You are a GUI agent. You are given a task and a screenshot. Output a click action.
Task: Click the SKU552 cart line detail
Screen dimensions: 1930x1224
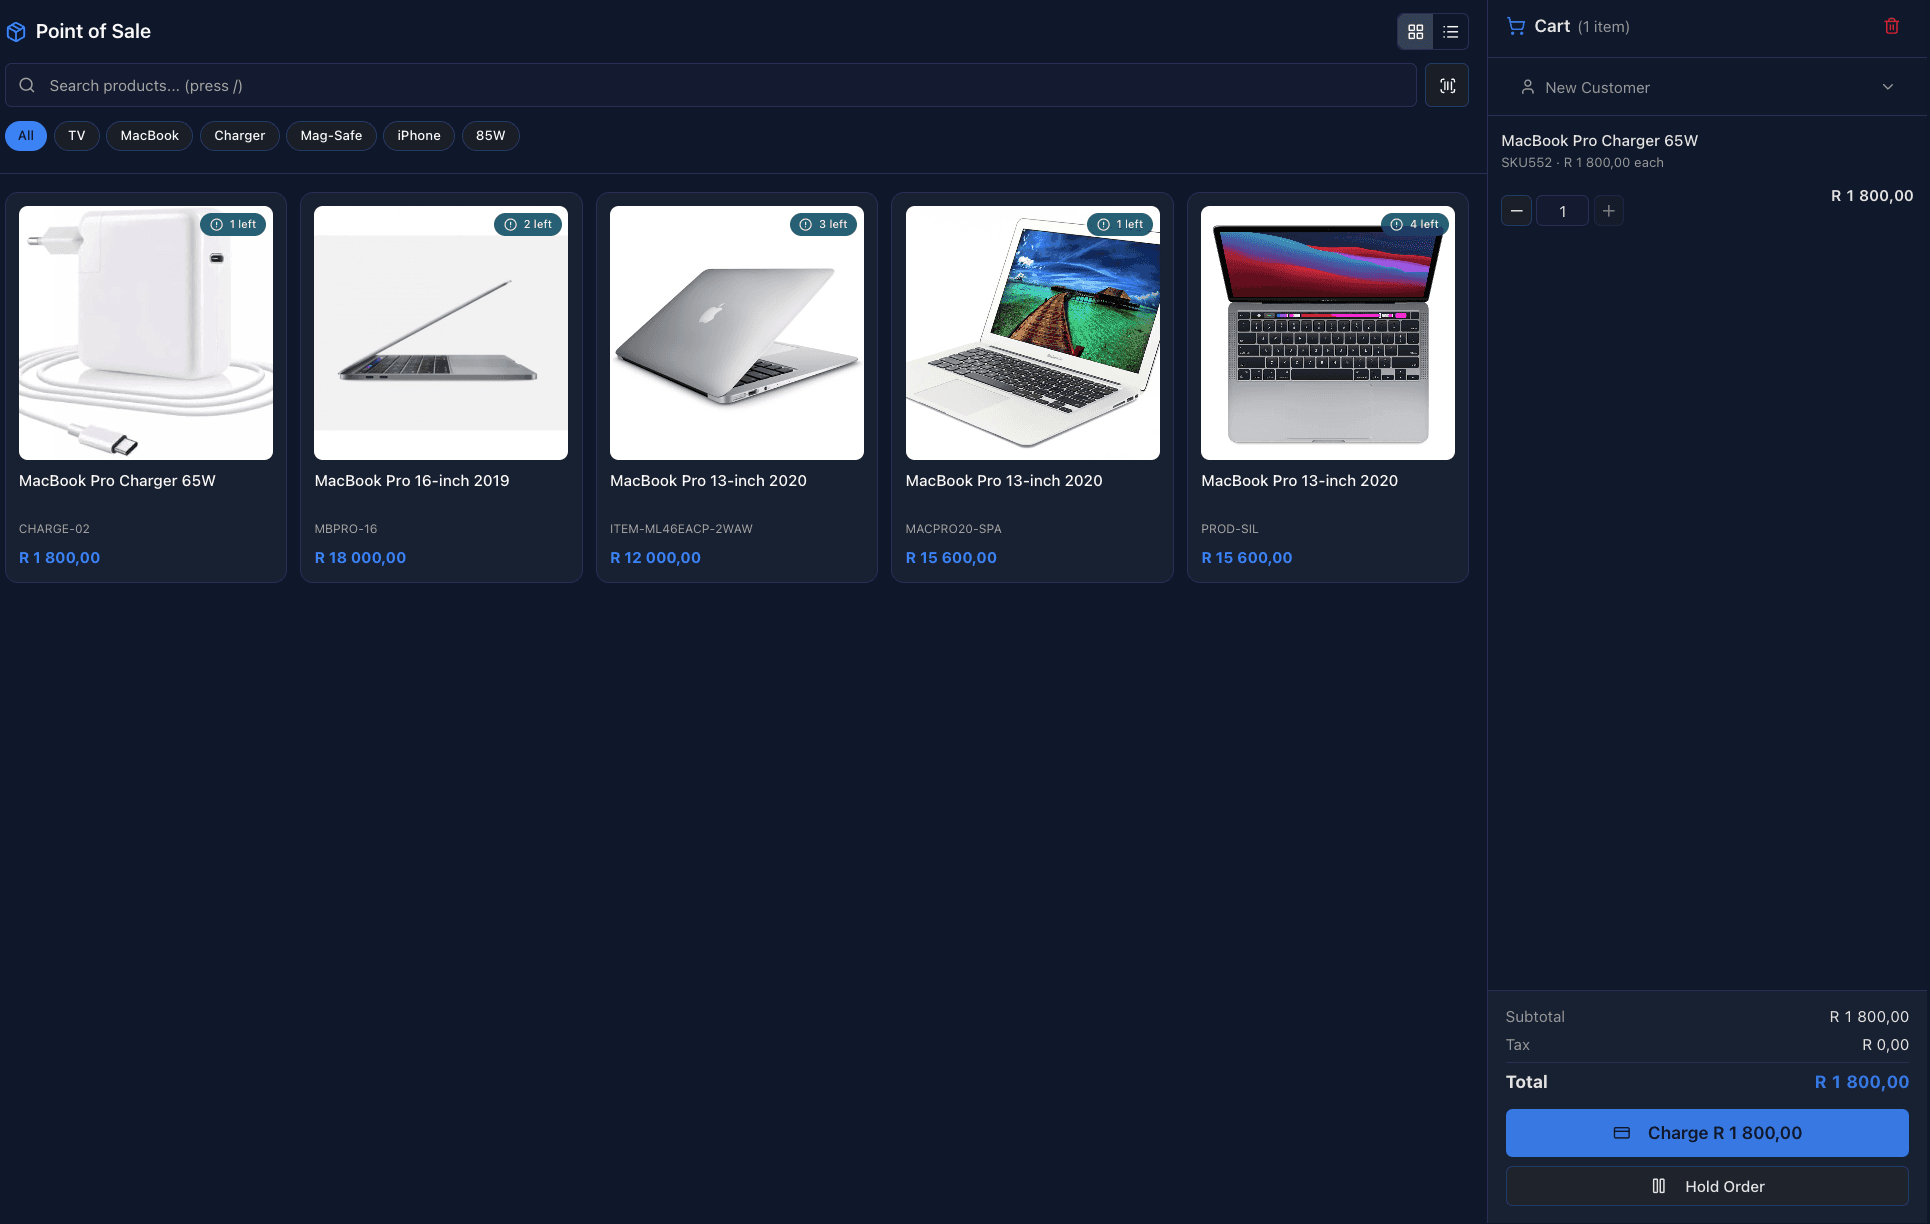click(x=1582, y=163)
